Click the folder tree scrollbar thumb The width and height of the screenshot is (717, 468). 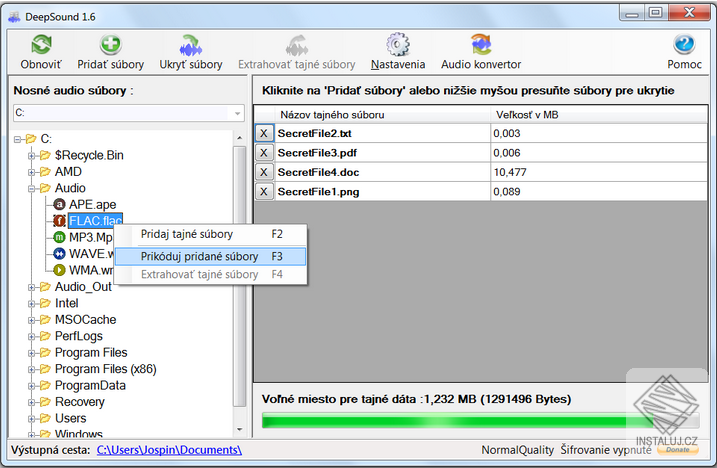click(239, 276)
